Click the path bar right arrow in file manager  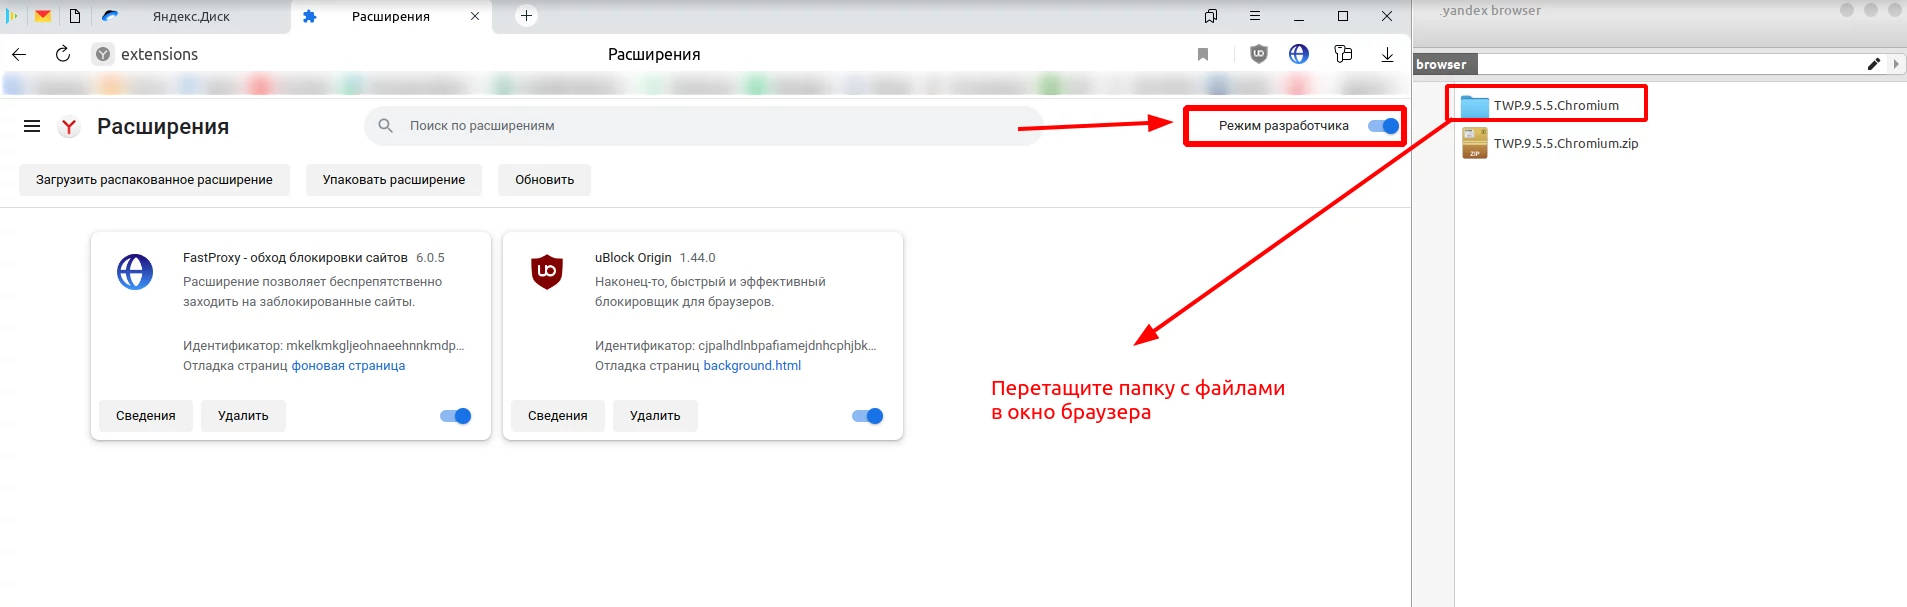tap(1895, 64)
